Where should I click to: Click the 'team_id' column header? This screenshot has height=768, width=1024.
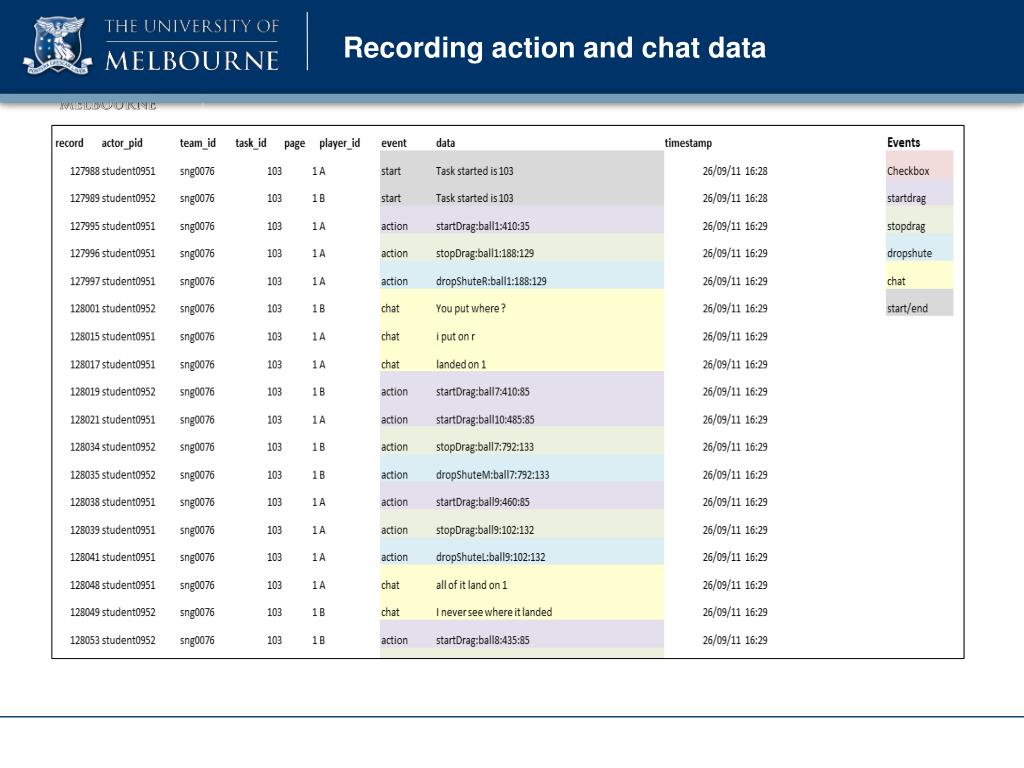[198, 143]
